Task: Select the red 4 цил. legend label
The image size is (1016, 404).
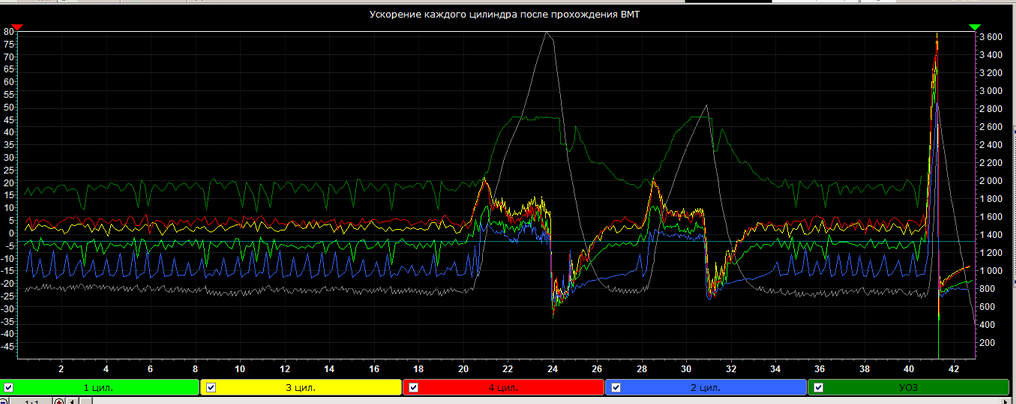Action: [x=503, y=388]
